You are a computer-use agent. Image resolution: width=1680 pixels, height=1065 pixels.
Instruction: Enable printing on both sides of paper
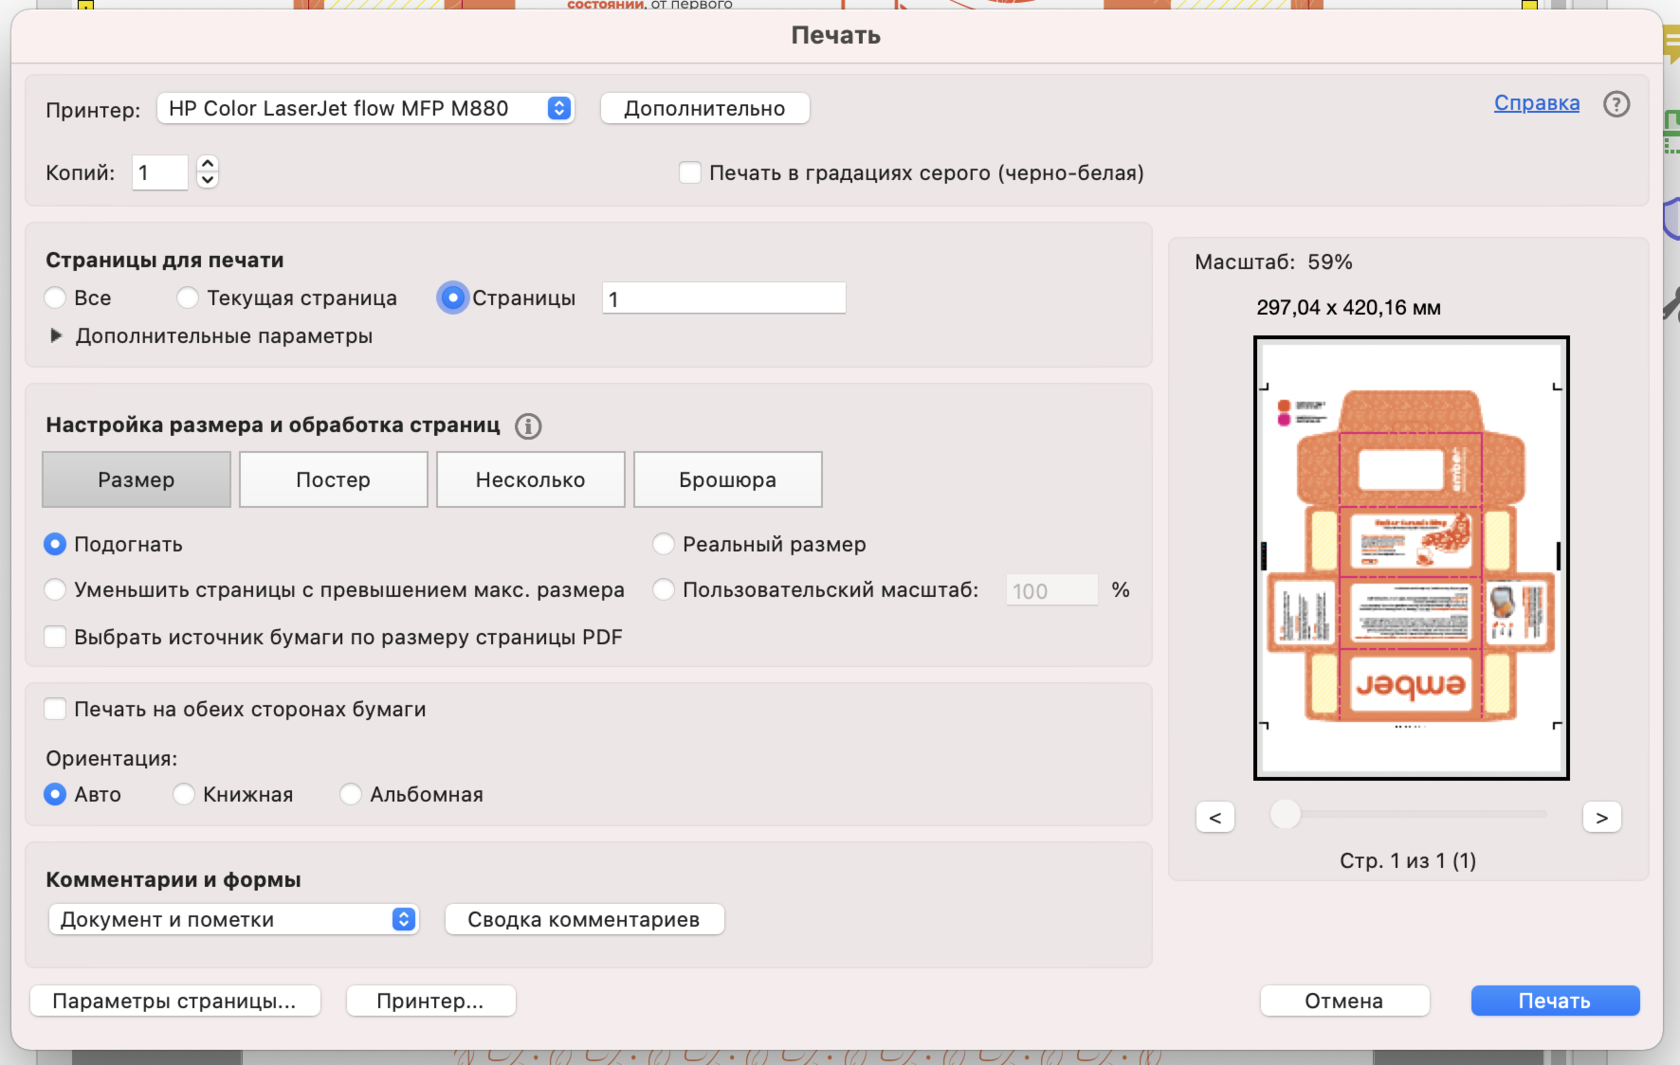point(56,709)
